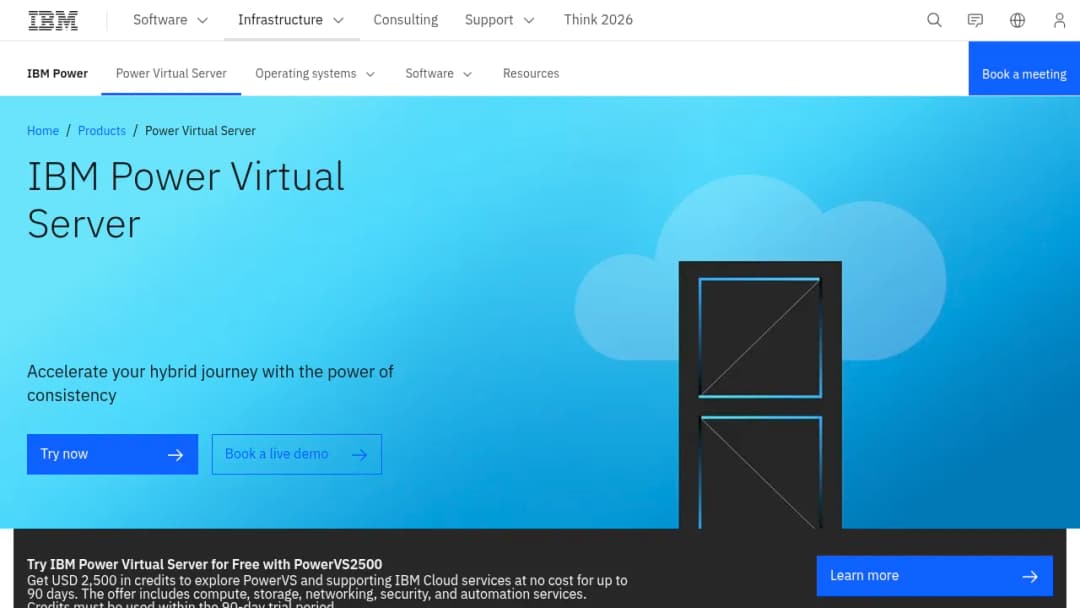The height and width of the screenshot is (608, 1080).
Task: Open the Resources sub-nav item
Action: [x=531, y=74]
